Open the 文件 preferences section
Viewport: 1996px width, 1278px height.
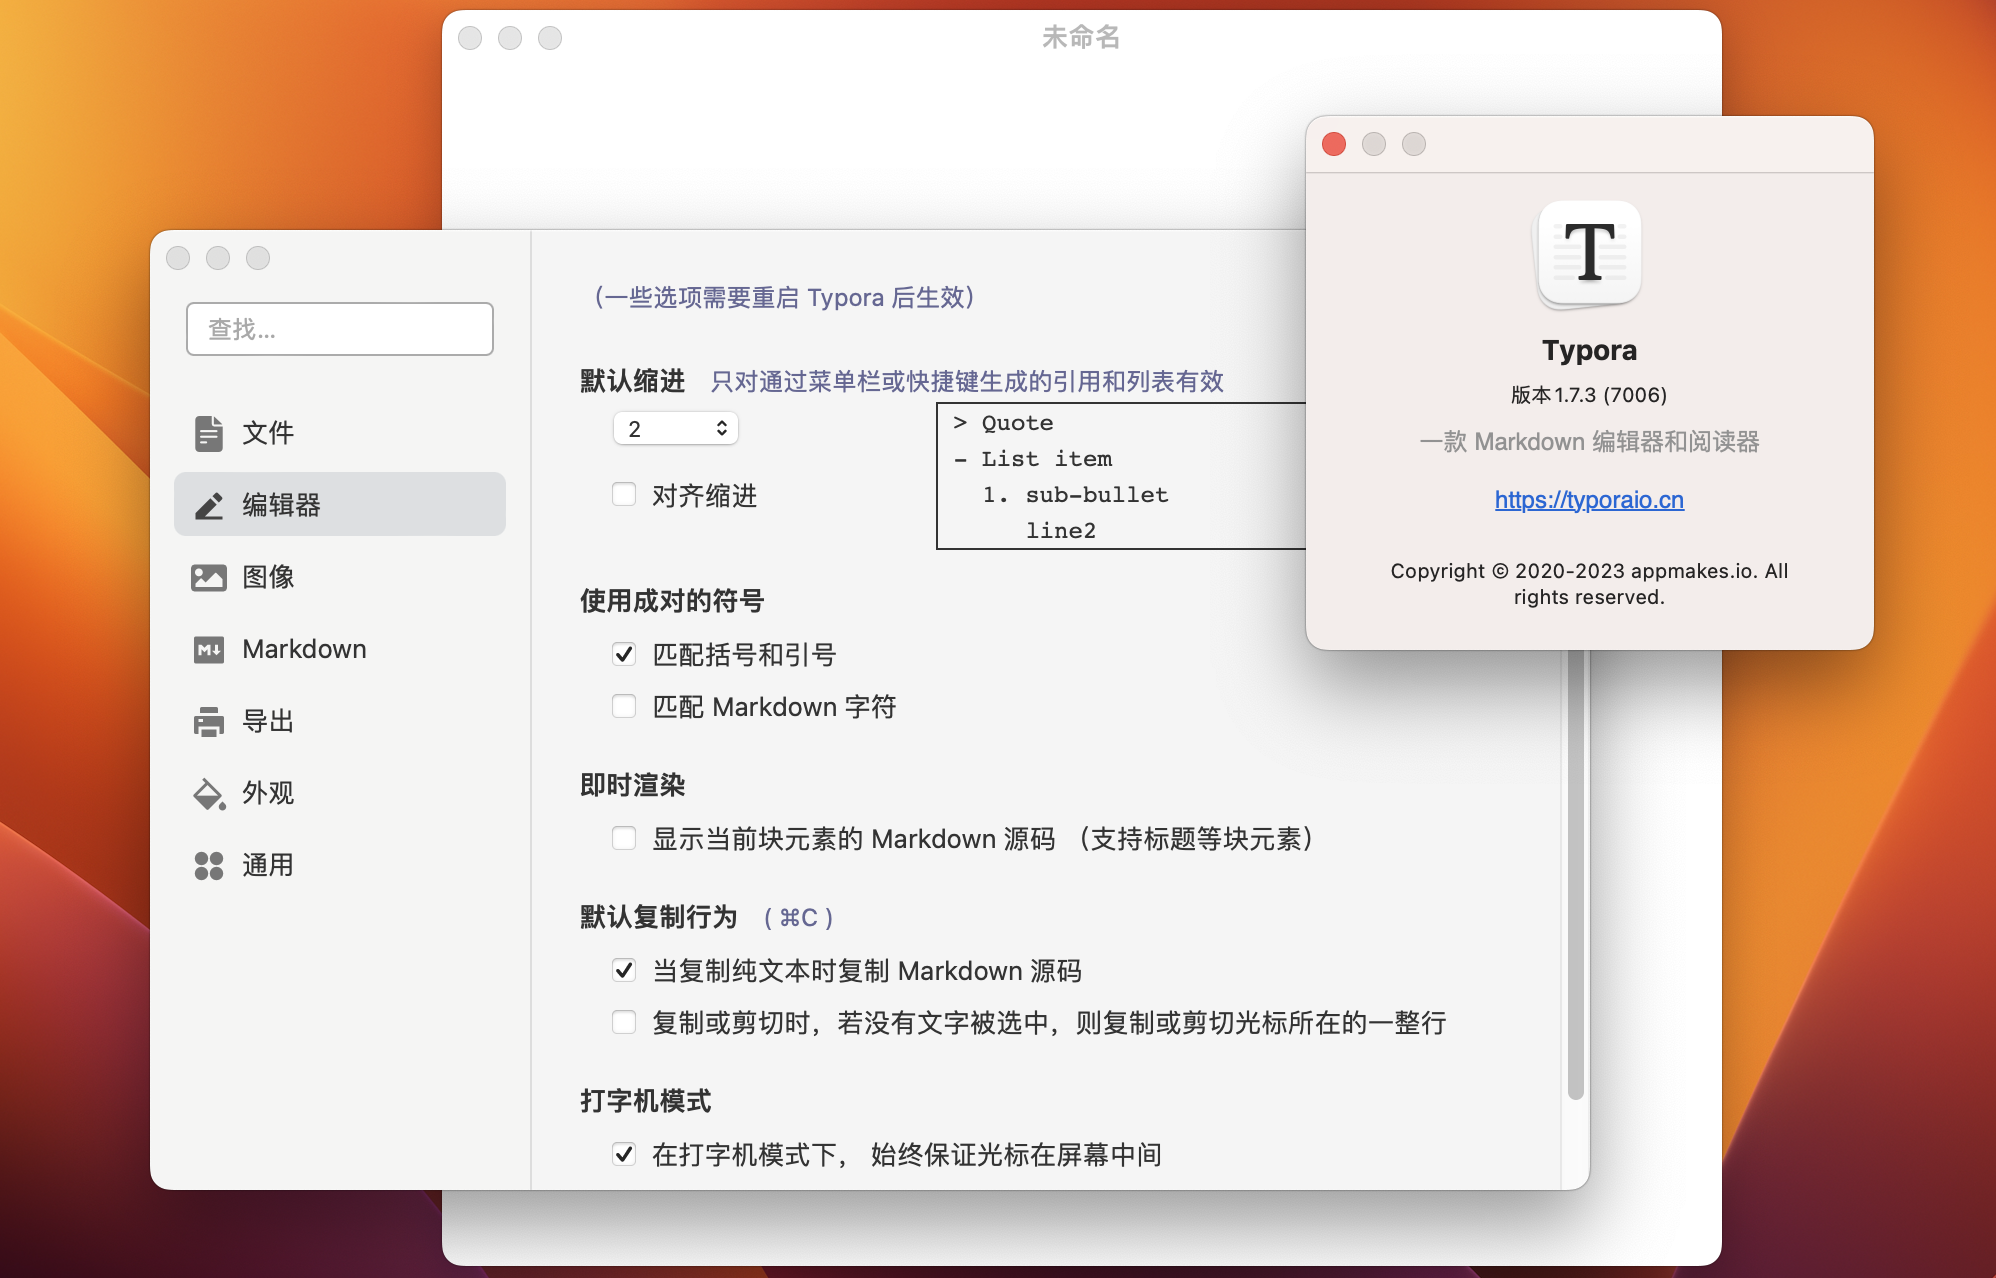click(x=340, y=433)
